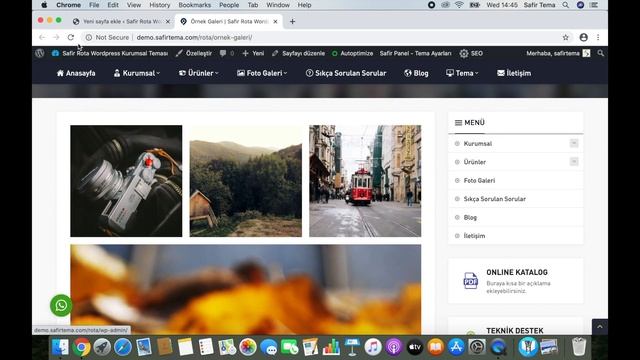Viewport: 640px width, 360px height.
Task: Click 'Merhaba, safirtema' account link
Action: [x=558, y=53]
